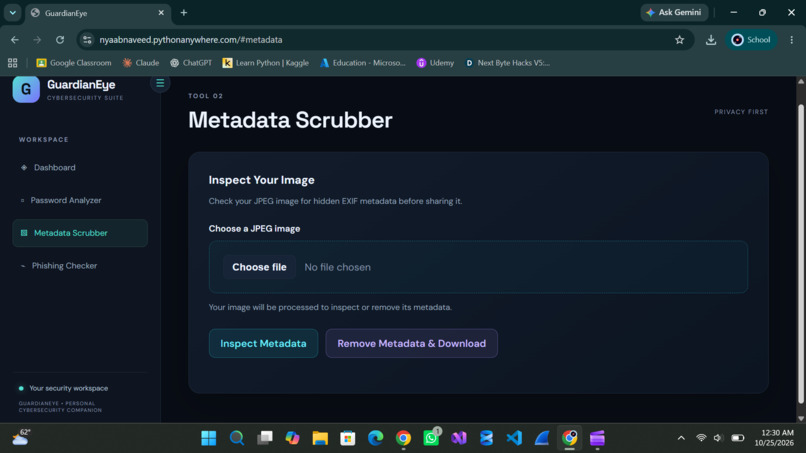The height and width of the screenshot is (453, 806).
Task: Select the GuardianEye browser tab
Action: tap(97, 13)
